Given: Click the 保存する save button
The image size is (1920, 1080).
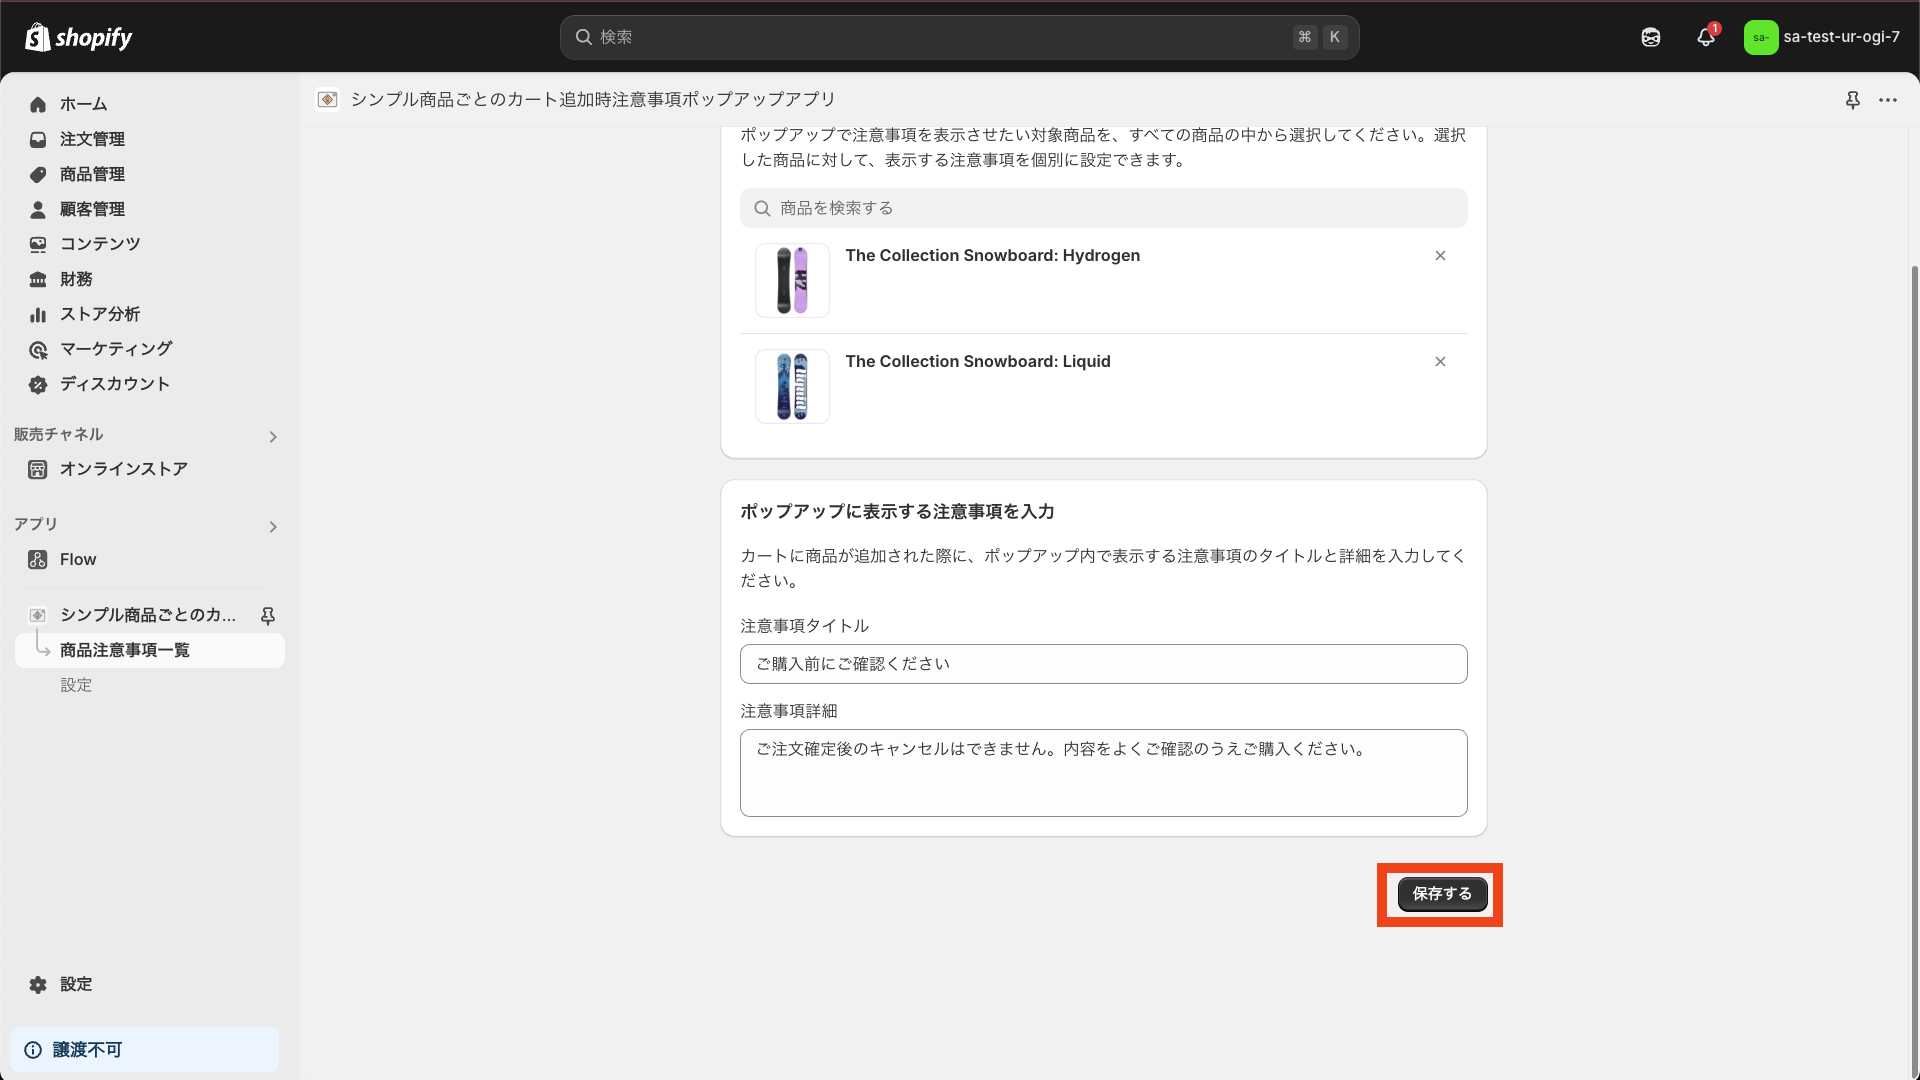Looking at the screenshot, I should click(1441, 894).
